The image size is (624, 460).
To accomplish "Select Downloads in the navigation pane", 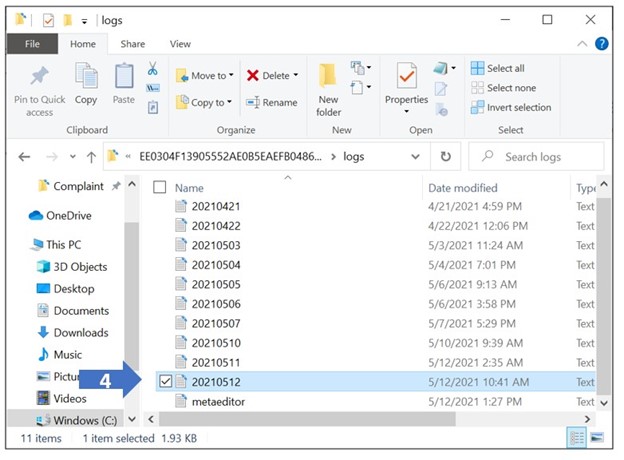I will pos(80,333).
